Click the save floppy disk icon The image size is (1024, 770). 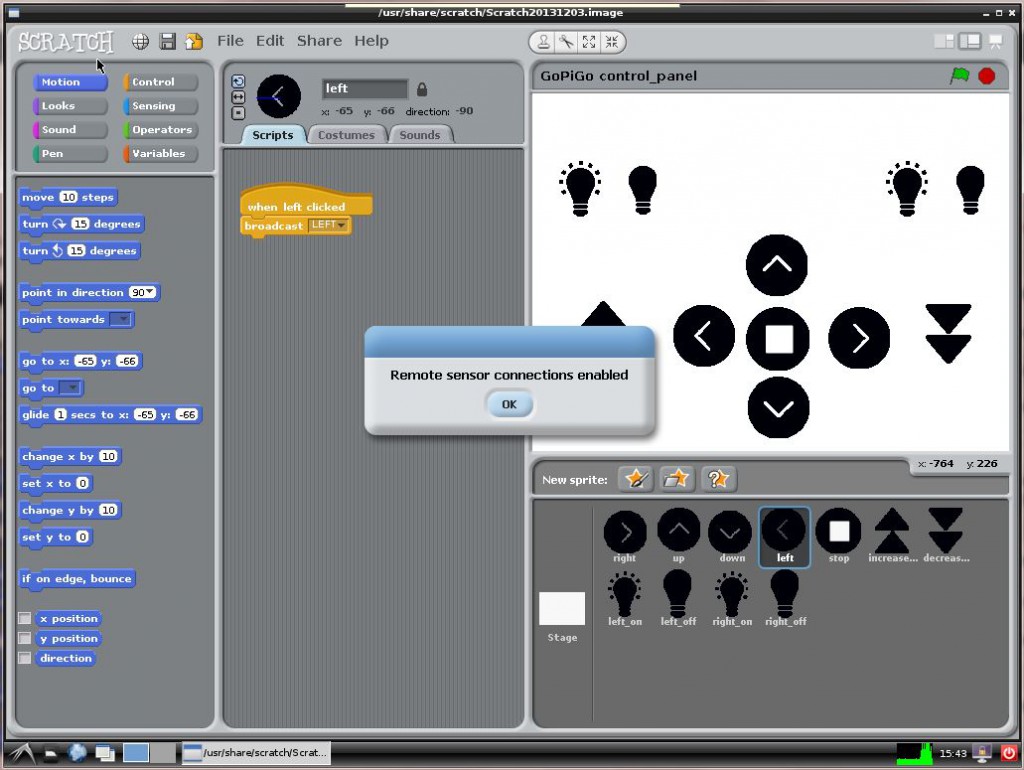pos(168,42)
